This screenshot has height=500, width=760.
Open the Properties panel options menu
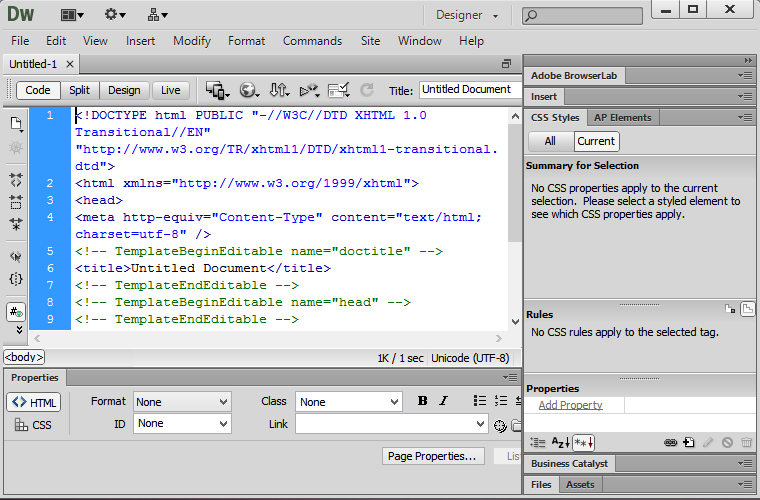tap(510, 377)
